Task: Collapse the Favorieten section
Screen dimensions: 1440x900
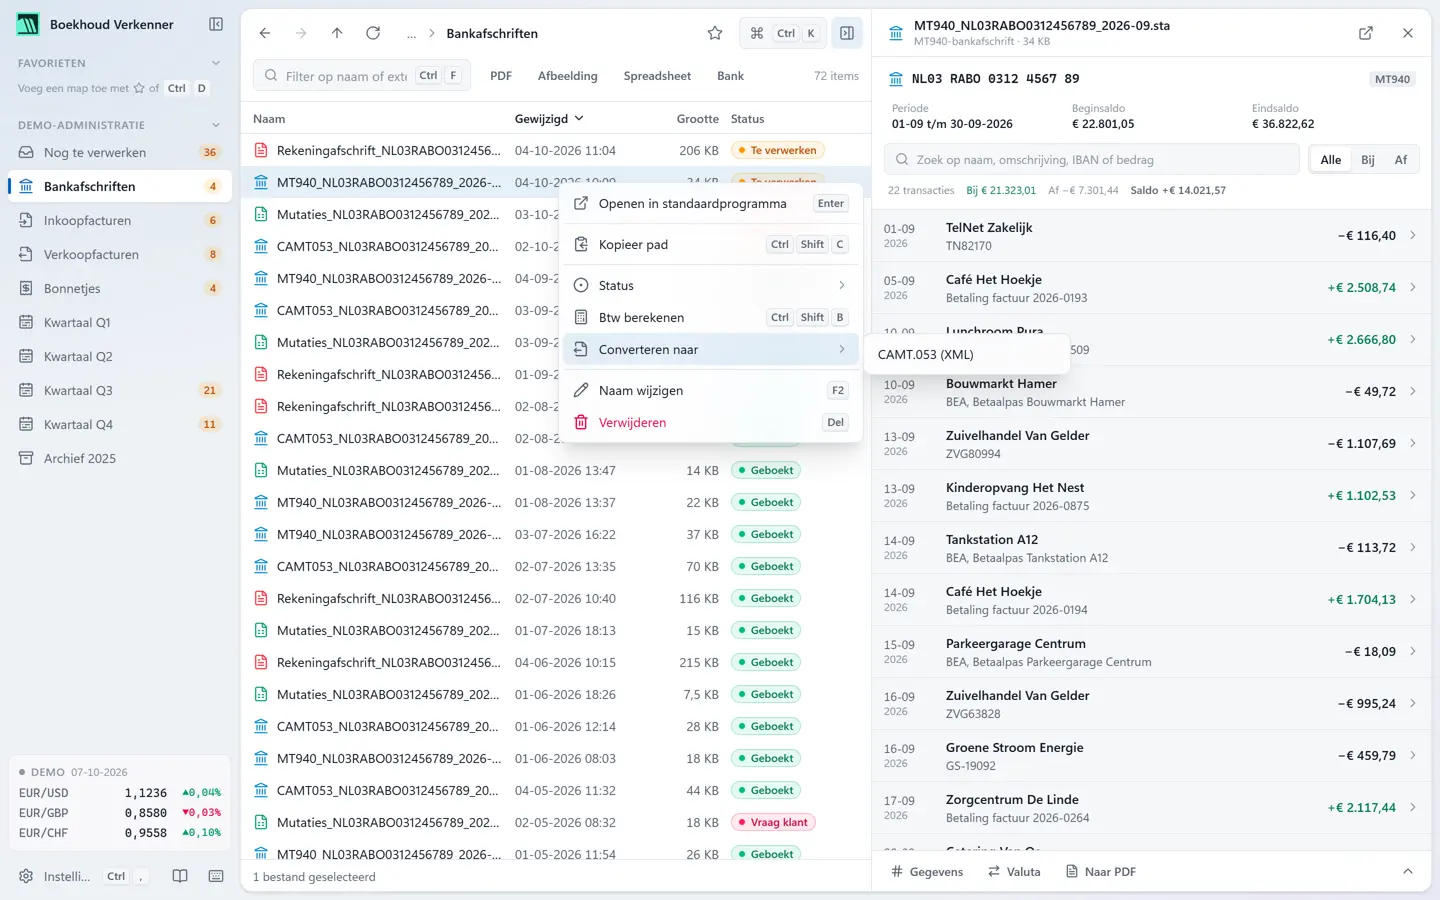Action: [216, 63]
